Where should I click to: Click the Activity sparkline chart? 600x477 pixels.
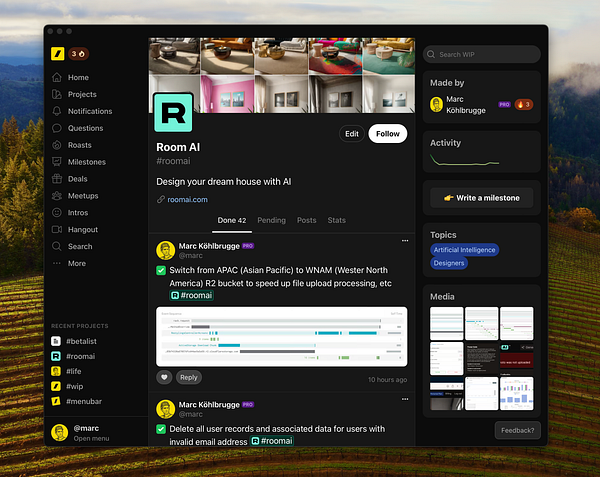pos(465,160)
